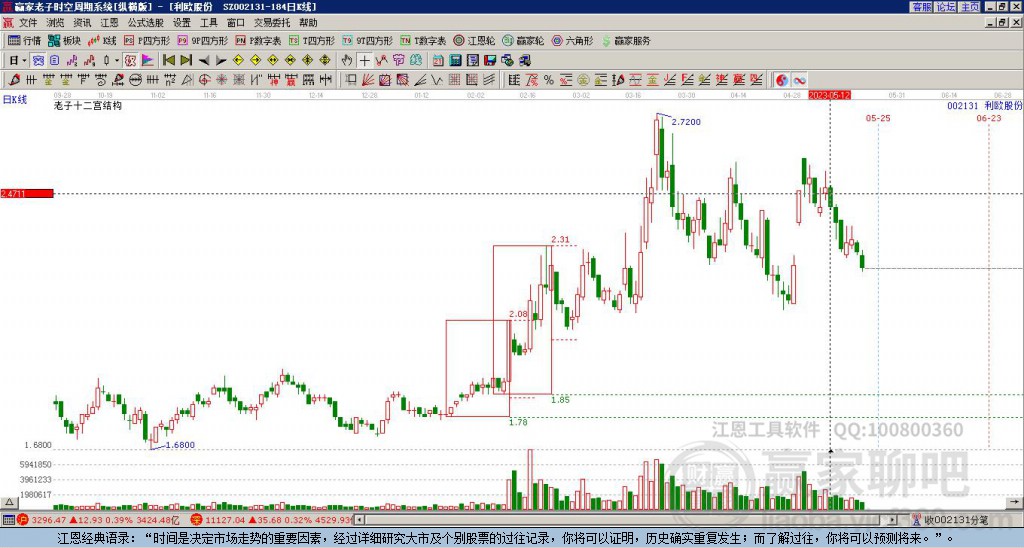Jump to first bar icon
This screenshot has height=548, width=1024.
point(168,61)
